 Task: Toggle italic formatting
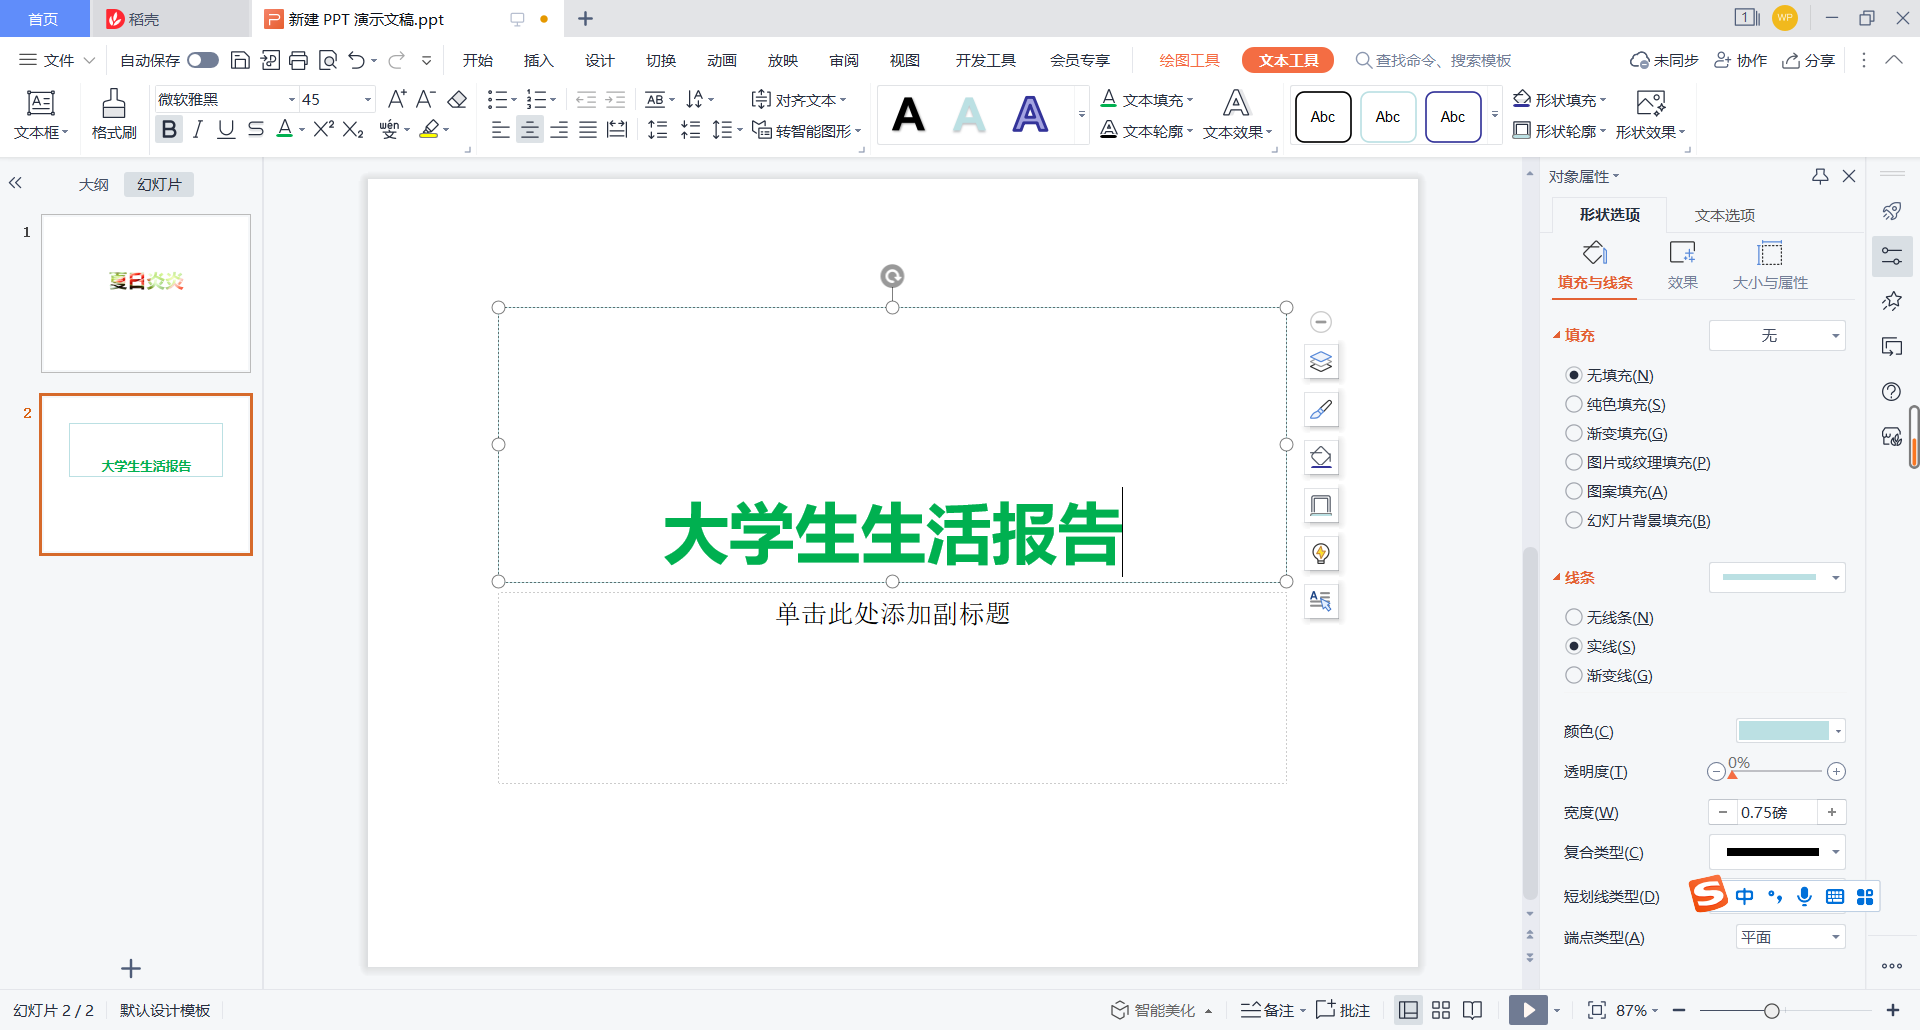point(198,130)
